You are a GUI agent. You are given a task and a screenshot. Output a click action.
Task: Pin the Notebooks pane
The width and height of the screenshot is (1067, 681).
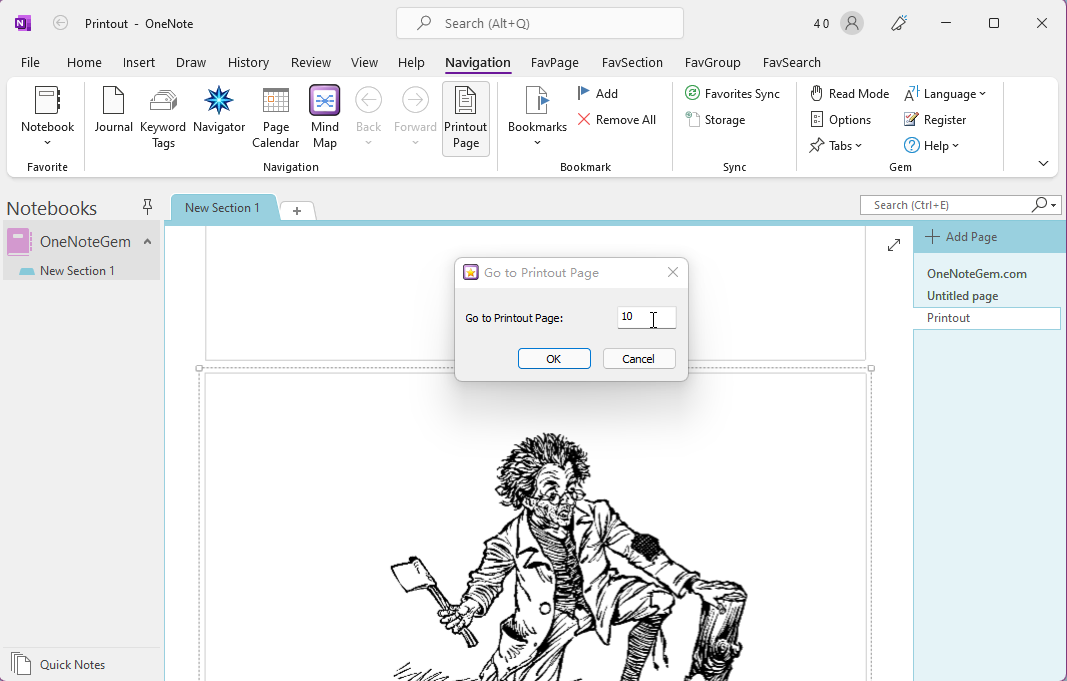(147, 206)
